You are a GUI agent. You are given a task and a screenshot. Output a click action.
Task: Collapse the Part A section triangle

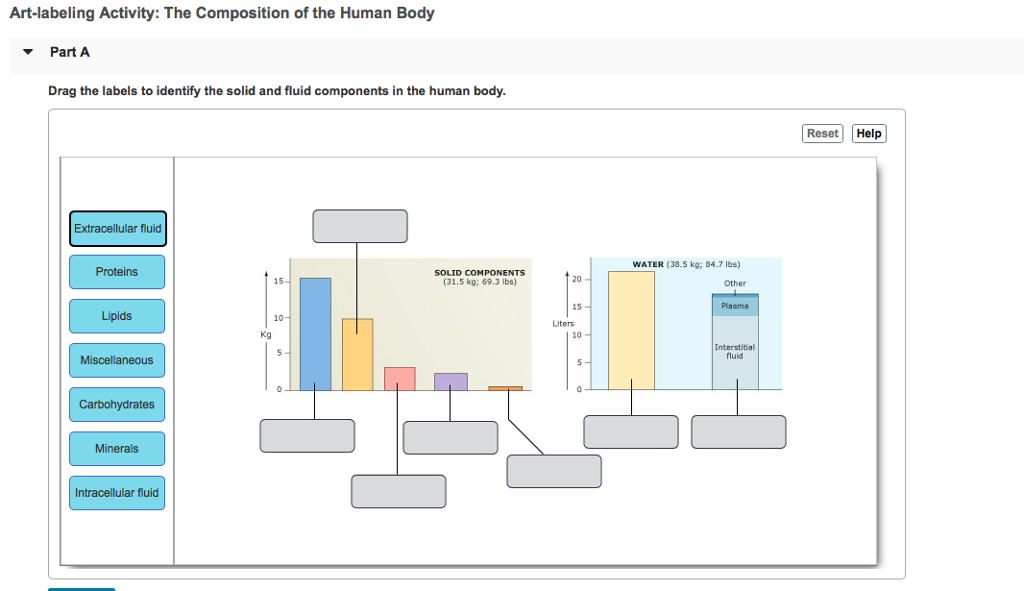pos(27,52)
